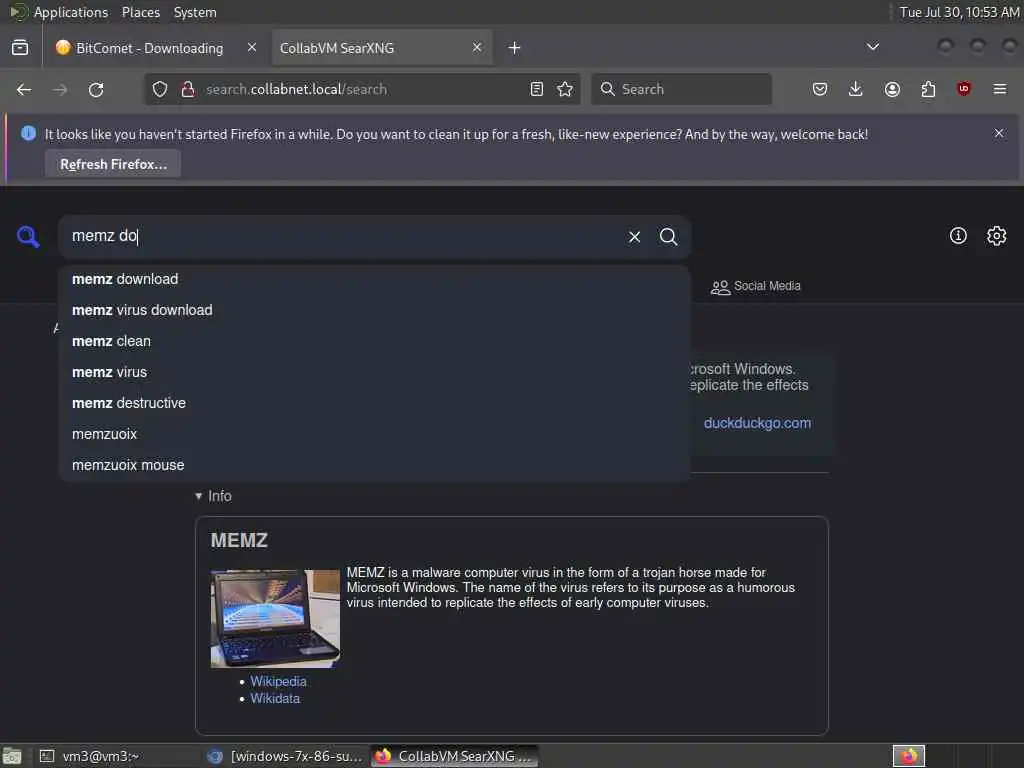Open the System menu
The width and height of the screenshot is (1024, 768).
(x=195, y=12)
